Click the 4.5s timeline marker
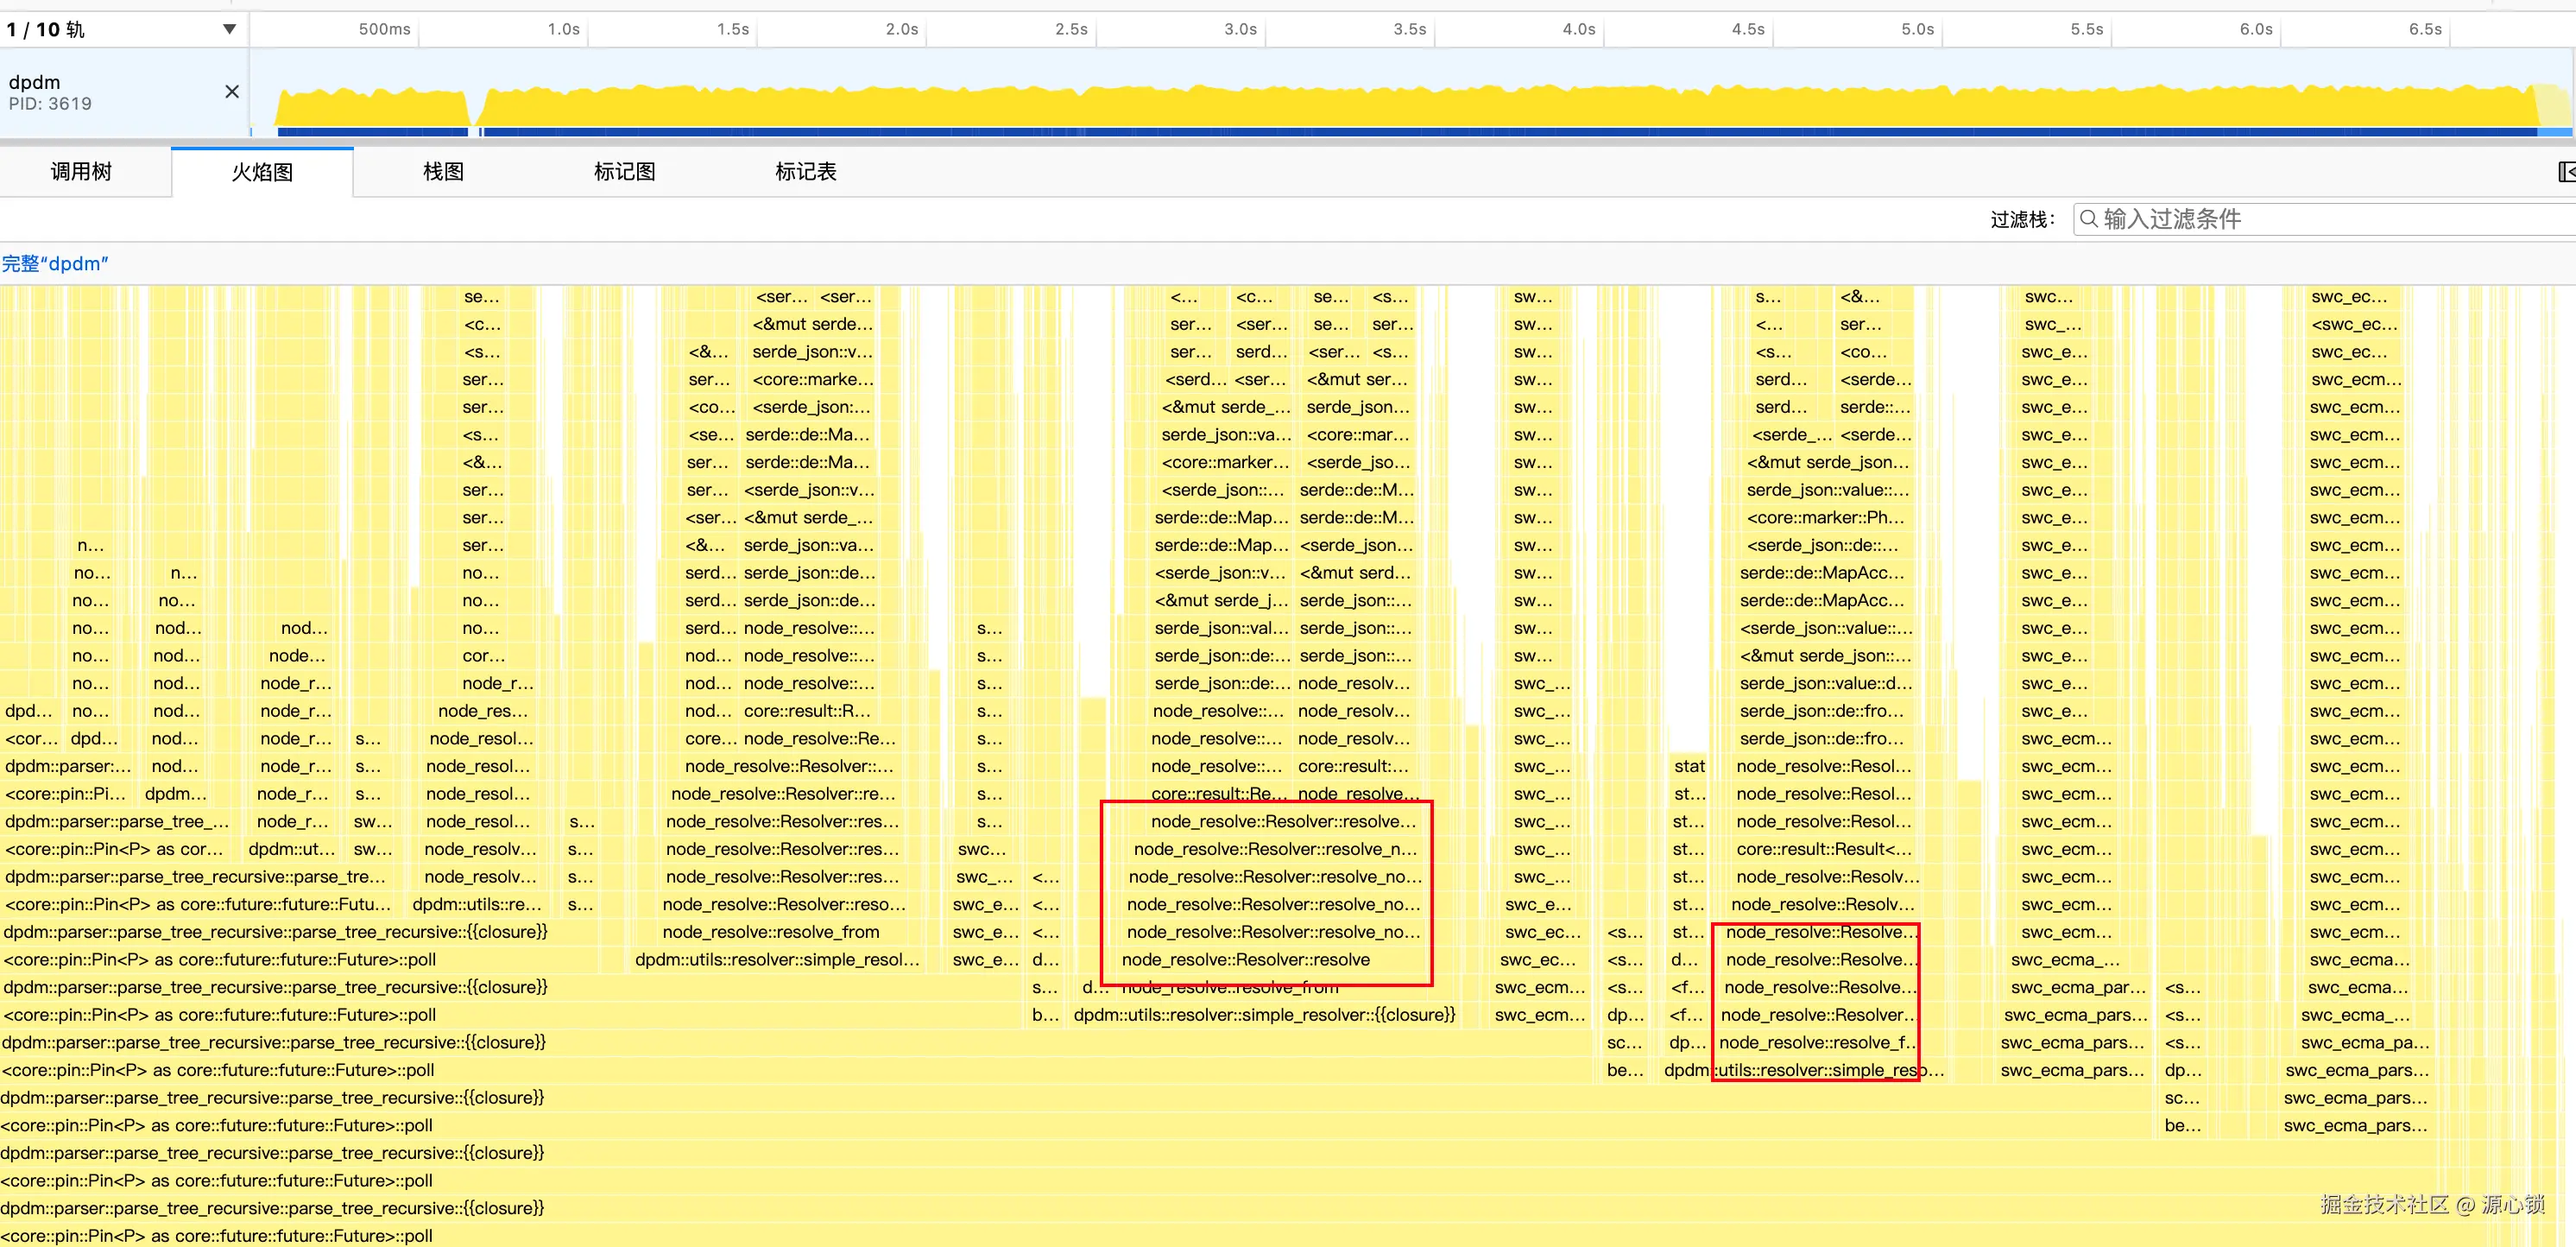The height and width of the screenshot is (1247, 2576). [1747, 29]
